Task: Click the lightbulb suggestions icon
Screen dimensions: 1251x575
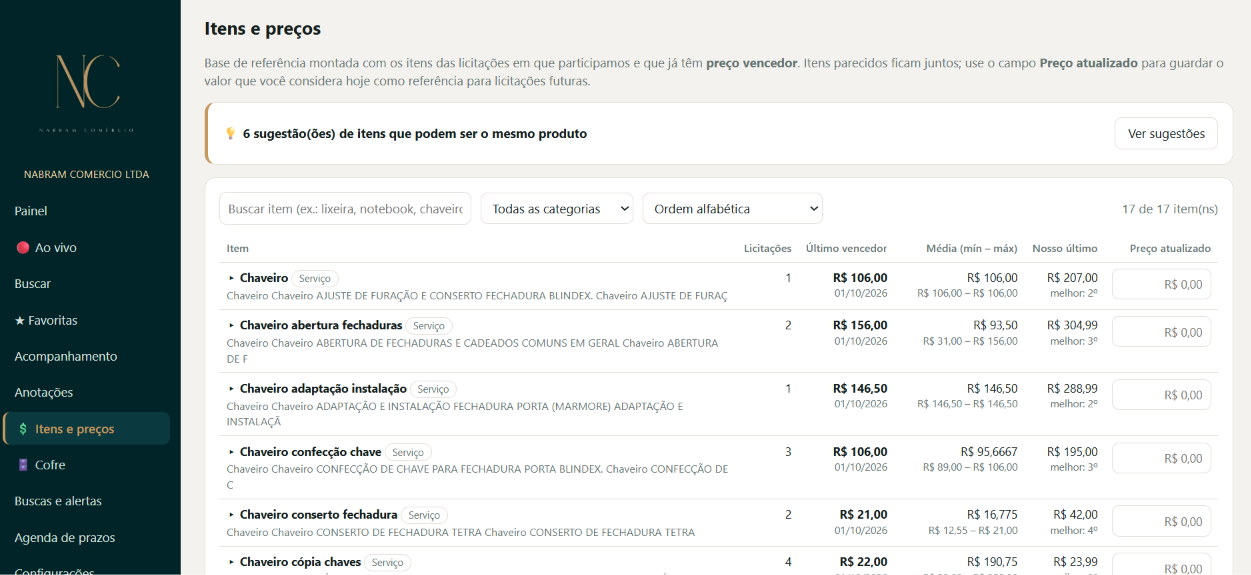Action: point(230,133)
